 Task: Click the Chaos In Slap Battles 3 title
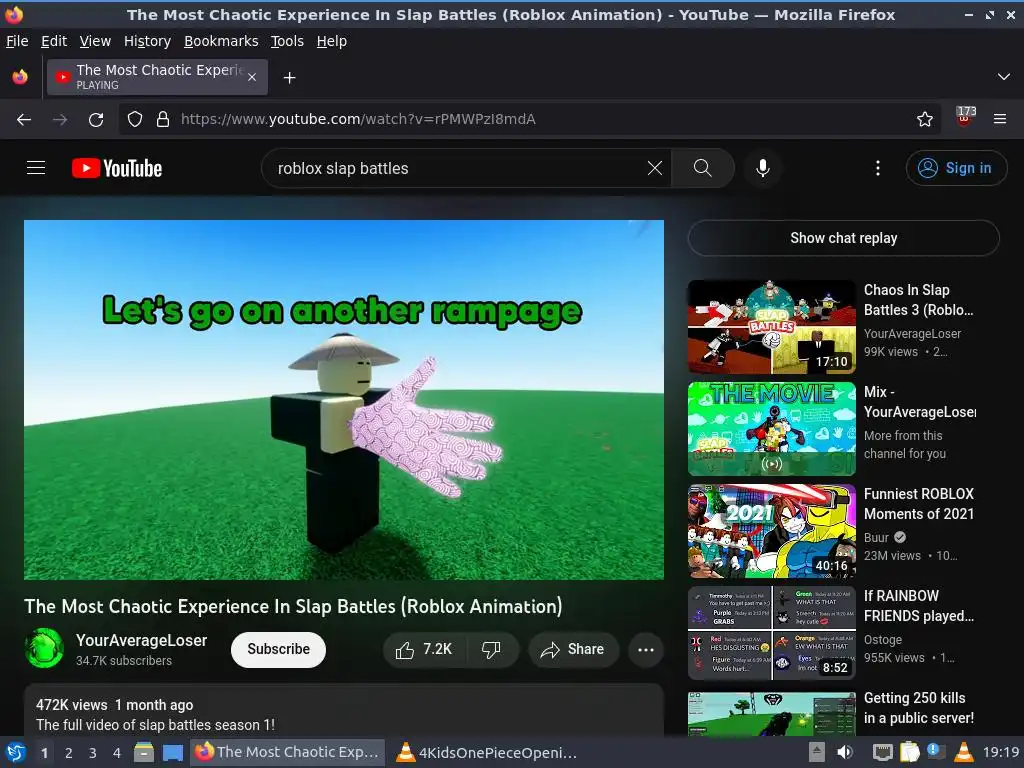tap(919, 300)
